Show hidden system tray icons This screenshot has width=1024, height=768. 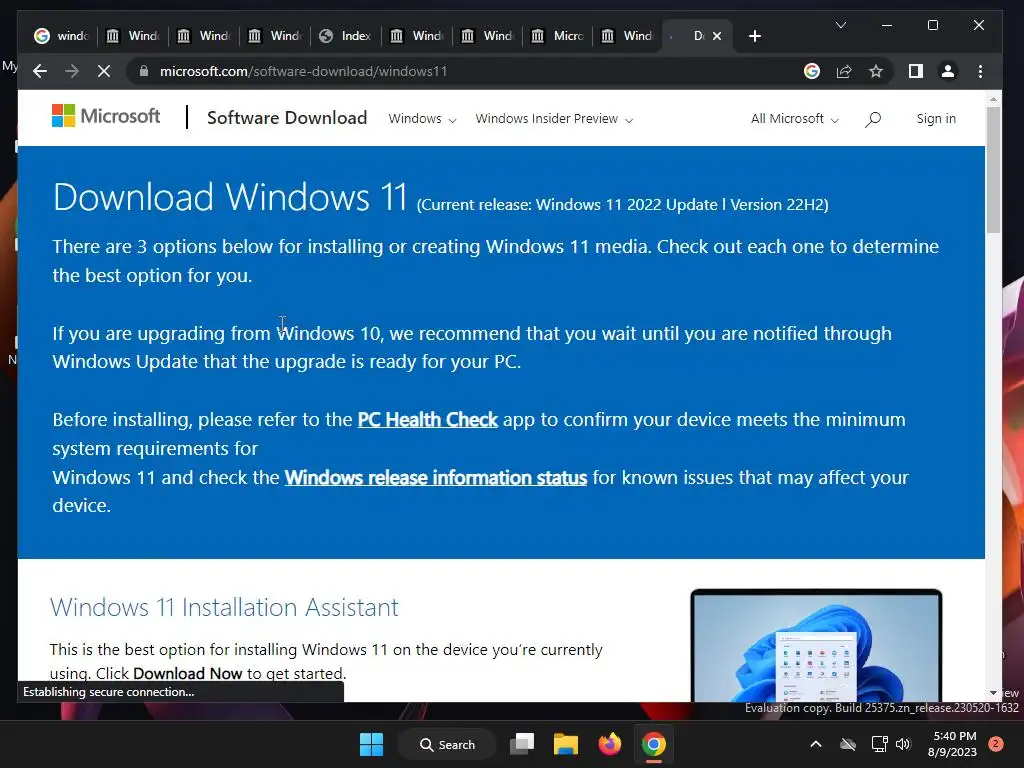816,744
